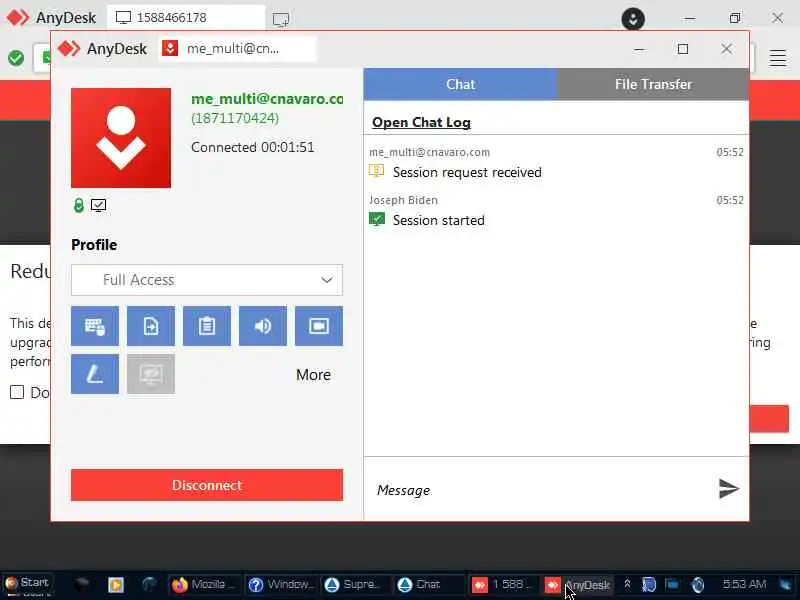Screen dimensions: 800x600
Task: Toggle file transfer permission icon
Action: (x=151, y=326)
